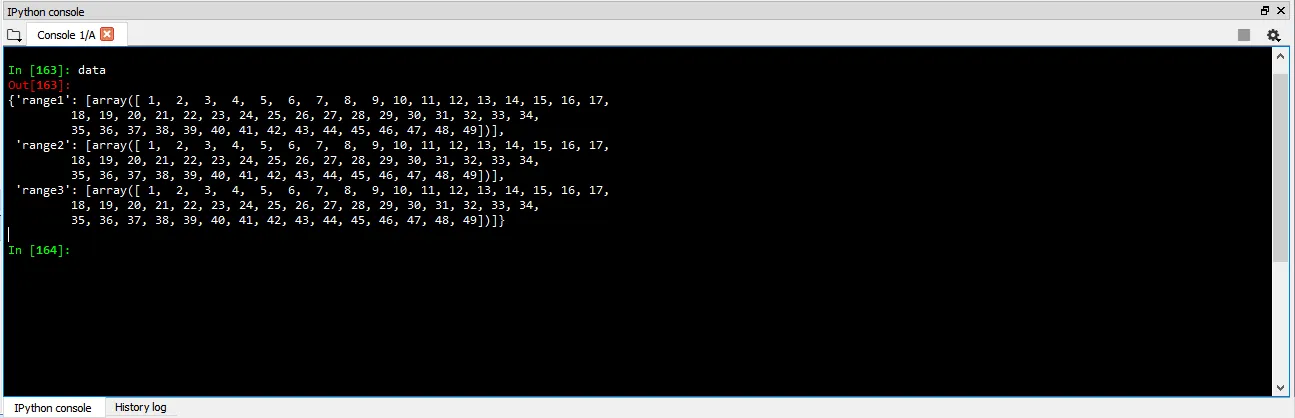Open the browse tabs folder icon
1295x418 pixels.
point(14,35)
